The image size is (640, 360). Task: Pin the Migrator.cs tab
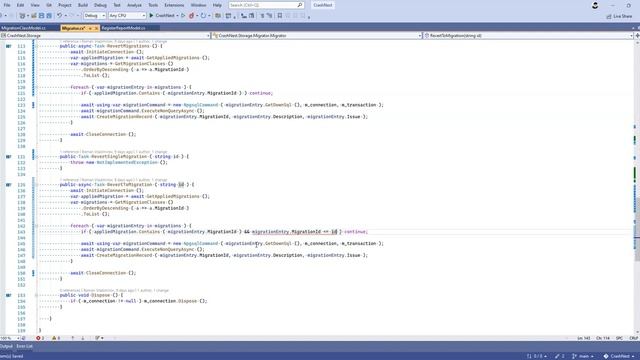(x=90, y=28)
